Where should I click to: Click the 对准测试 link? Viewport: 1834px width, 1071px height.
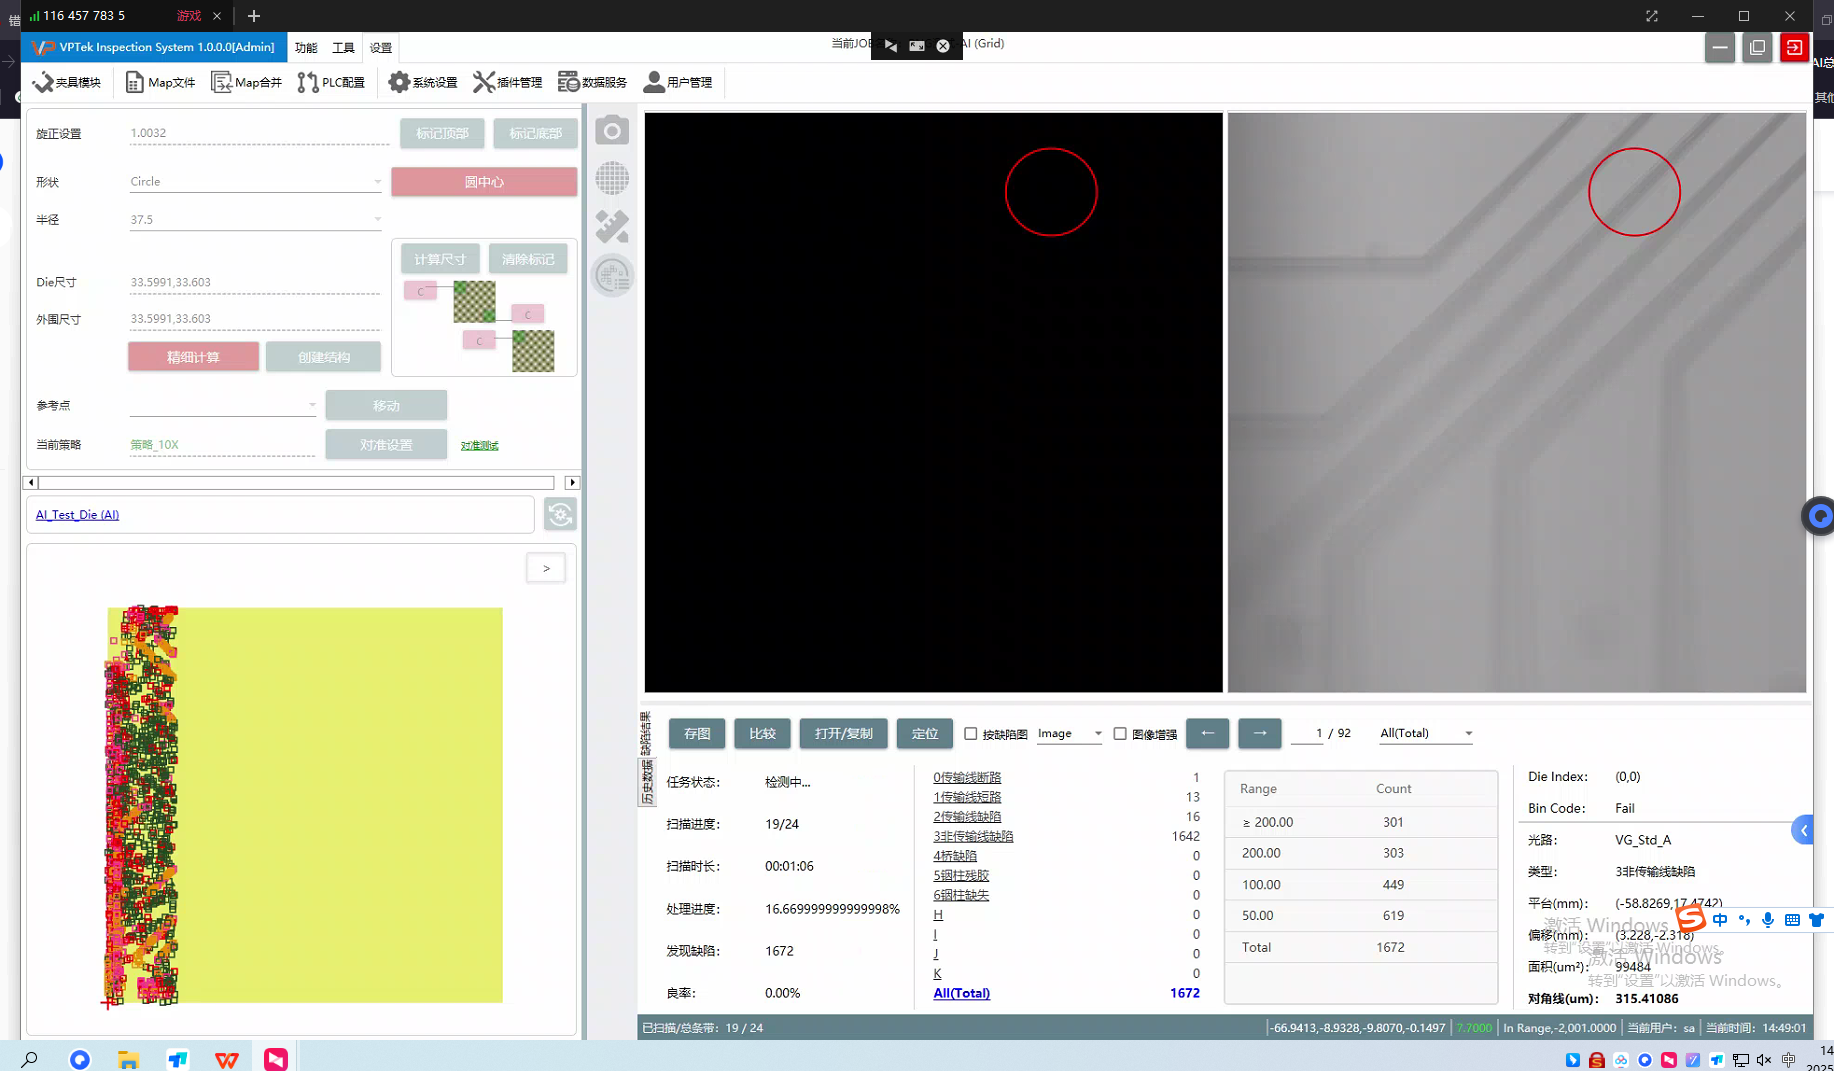coord(479,446)
